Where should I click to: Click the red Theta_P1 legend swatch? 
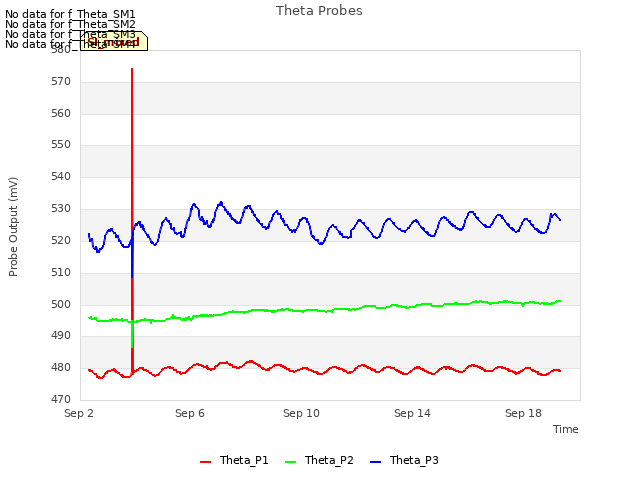point(205,462)
